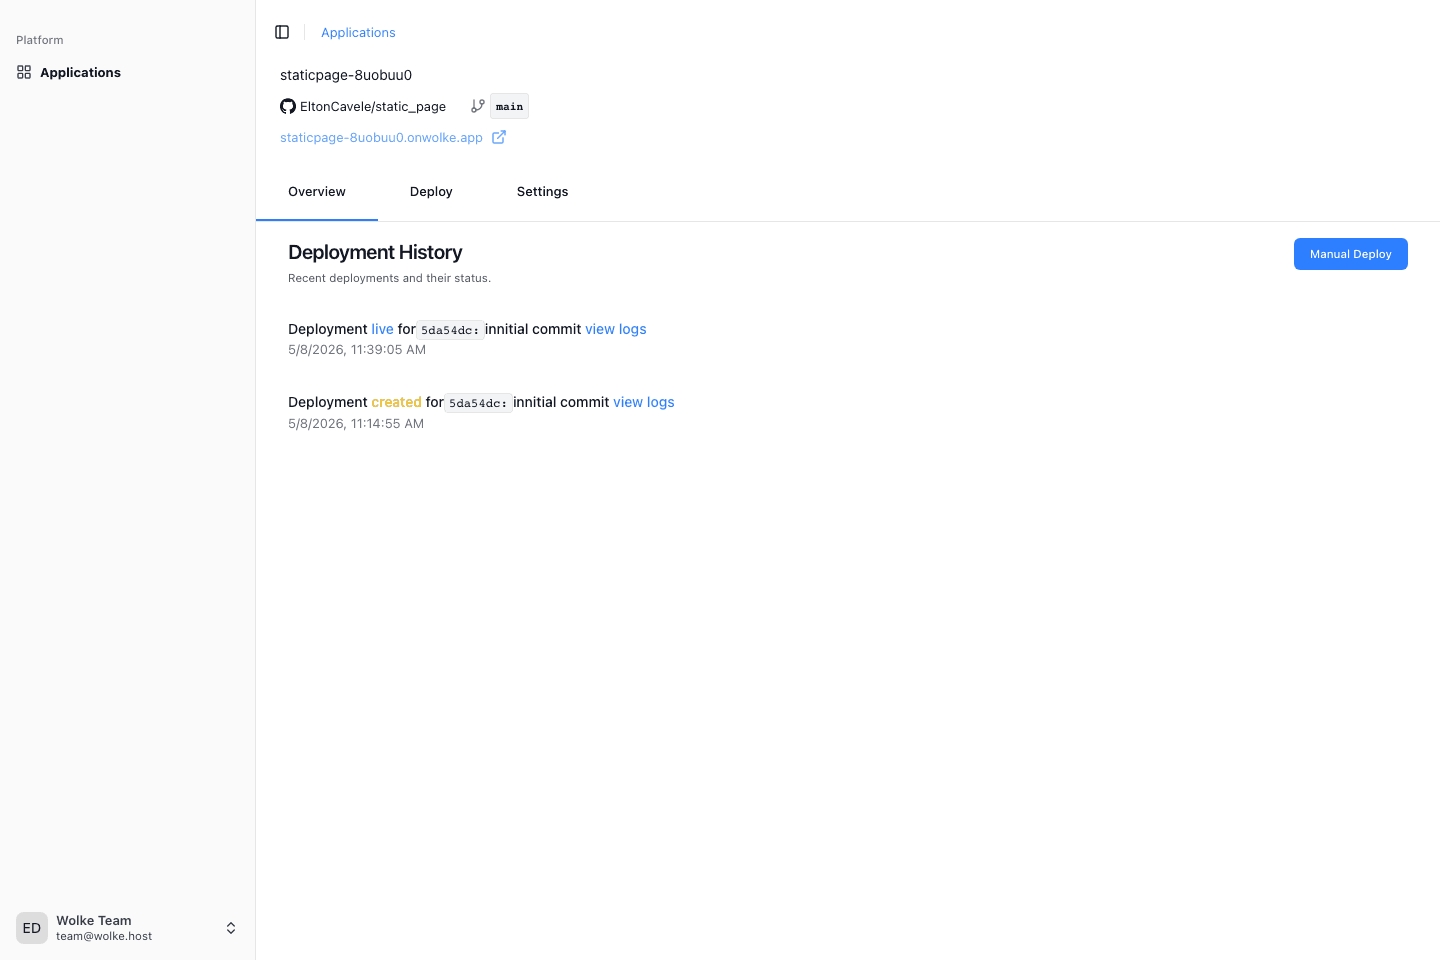Click the git branch icon
The height and width of the screenshot is (960, 1440).
click(x=478, y=106)
